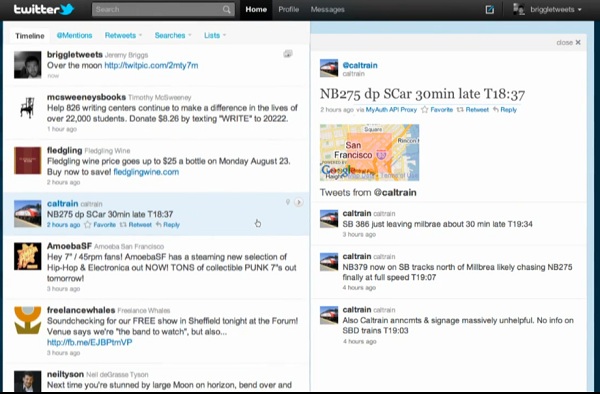The width and height of the screenshot is (600, 394).
Task: Favorite NB275 tweet in detail pane
Action: click(437, 110)
